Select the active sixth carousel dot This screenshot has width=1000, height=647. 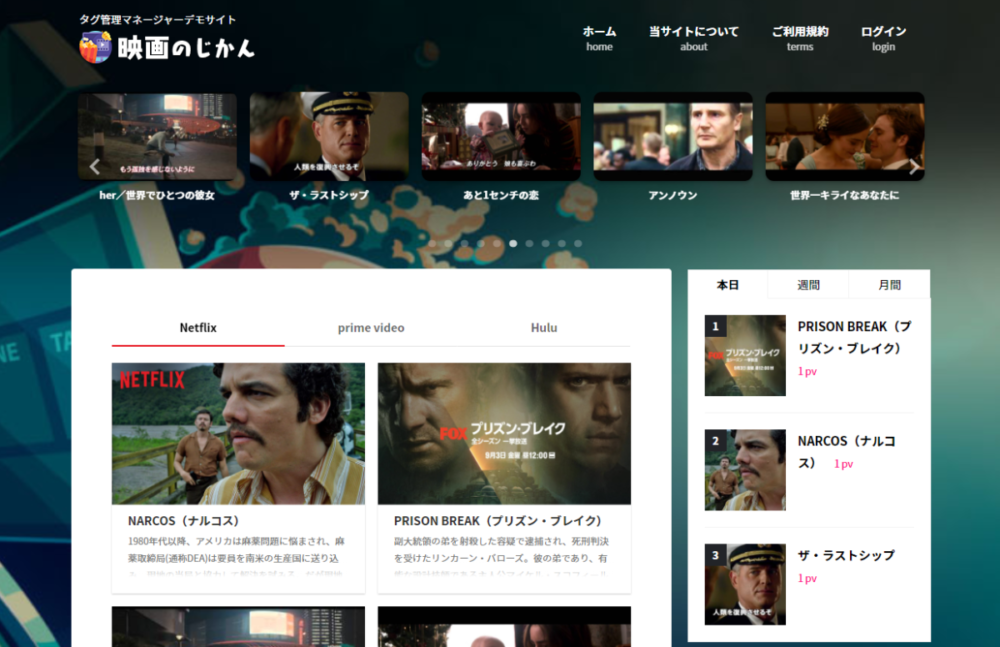tap(513, 244)
